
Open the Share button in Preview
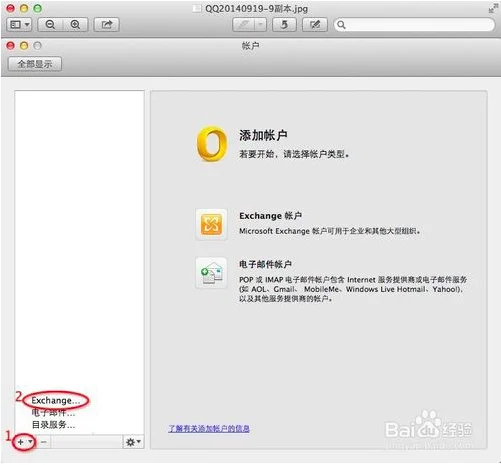(x=107, y=25)
